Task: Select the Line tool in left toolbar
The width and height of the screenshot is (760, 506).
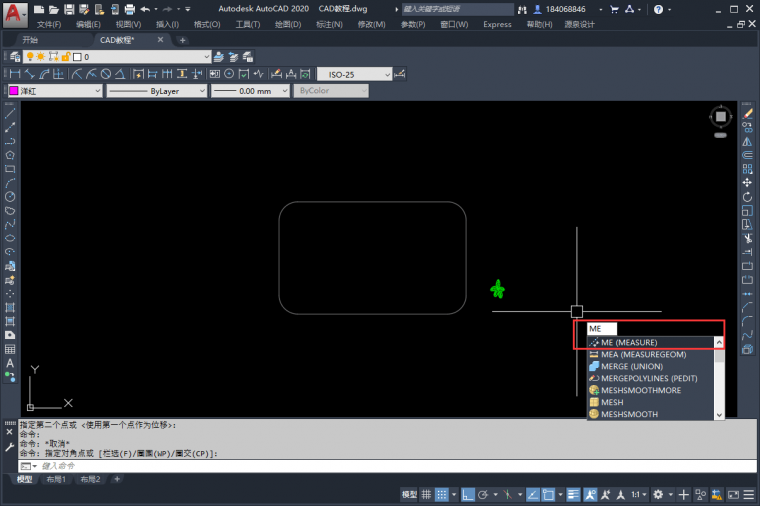Action: (10, 113)
